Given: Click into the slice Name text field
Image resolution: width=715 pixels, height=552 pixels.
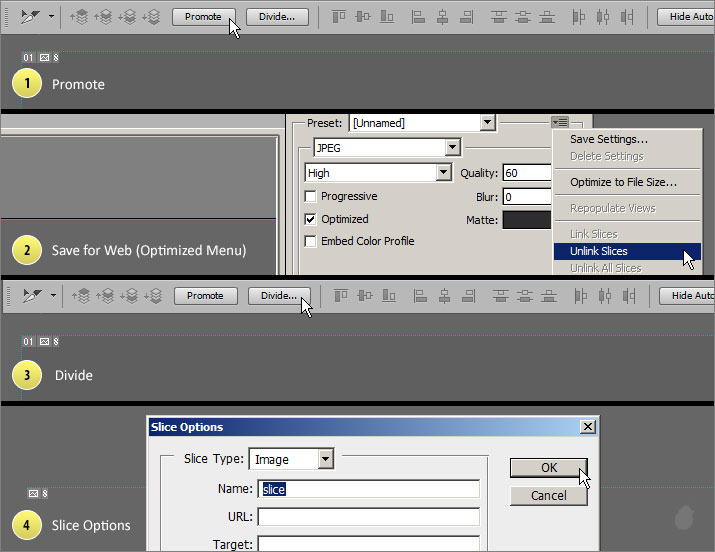Looking at the screenshot, I should click(x=368, y=489).
